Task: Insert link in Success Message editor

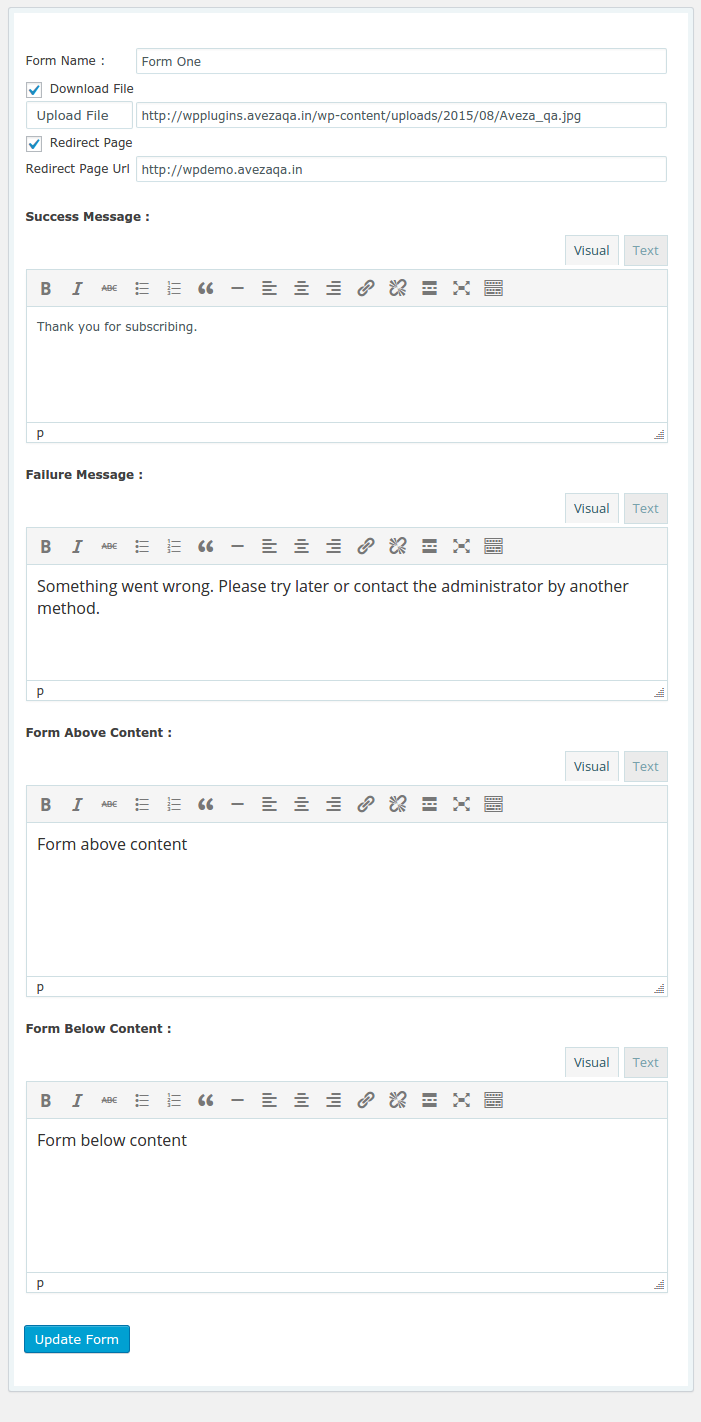Action: tap(366, 288)
